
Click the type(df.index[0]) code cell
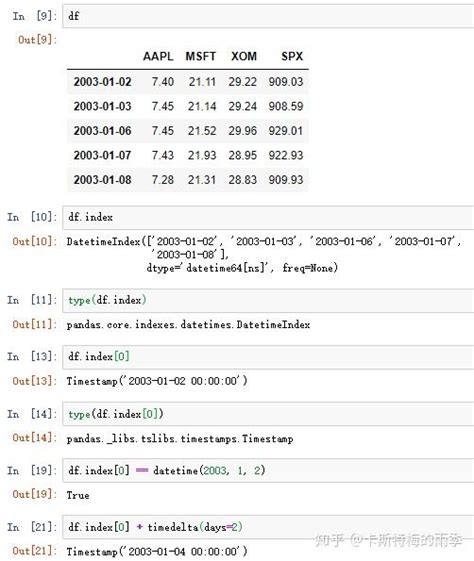[268, 414]
